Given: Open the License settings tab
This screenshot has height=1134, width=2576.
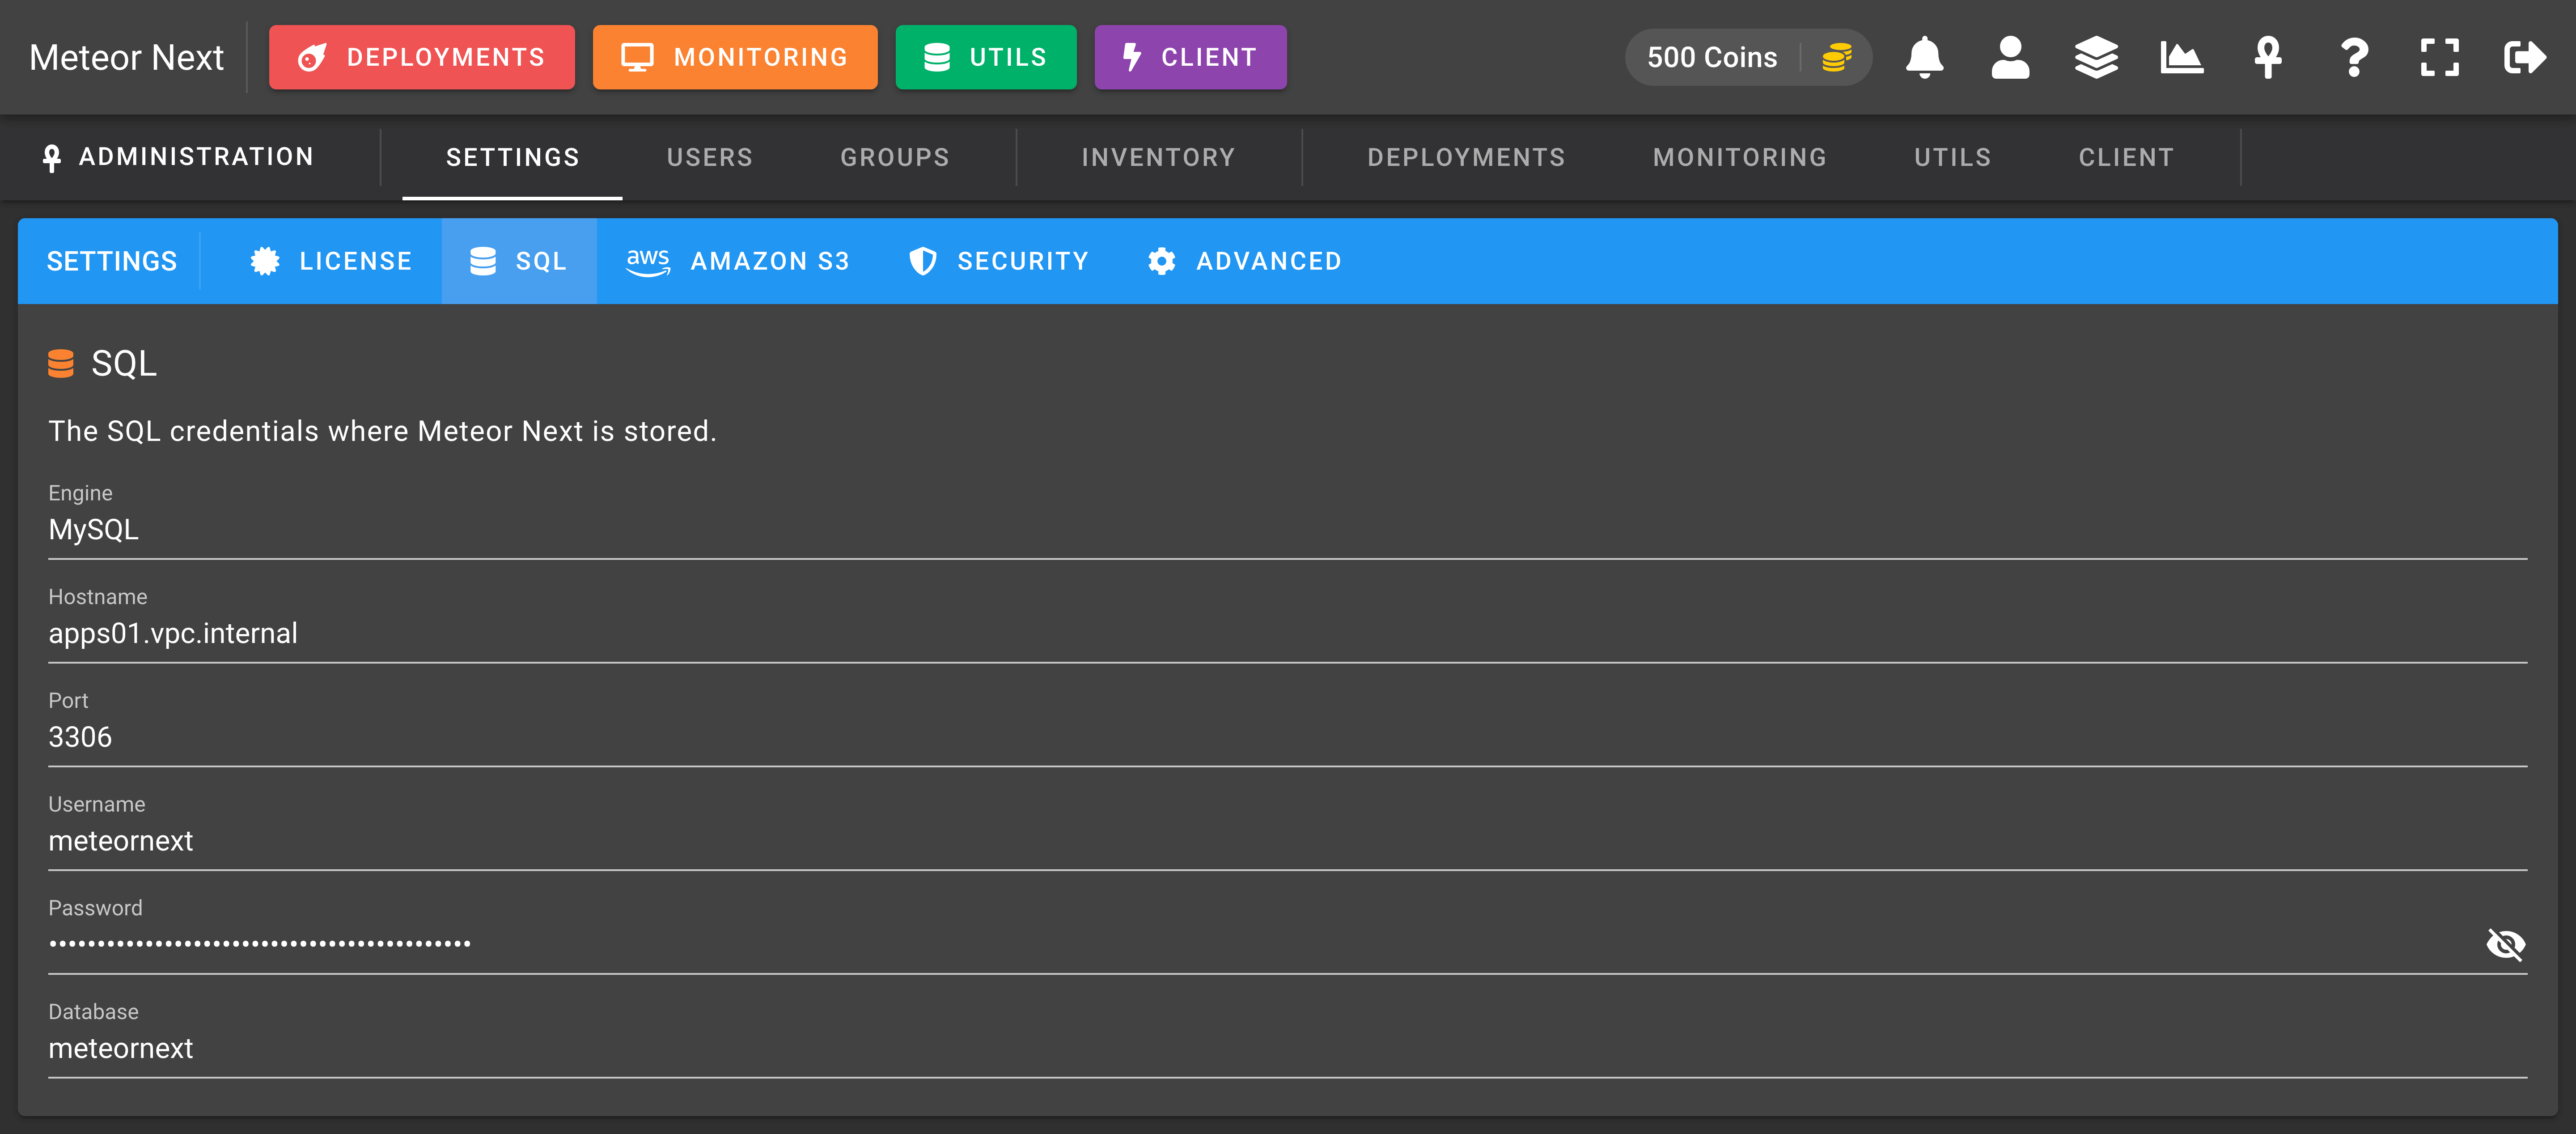Looking at the screenshot, I should click(x=330, y=261).
